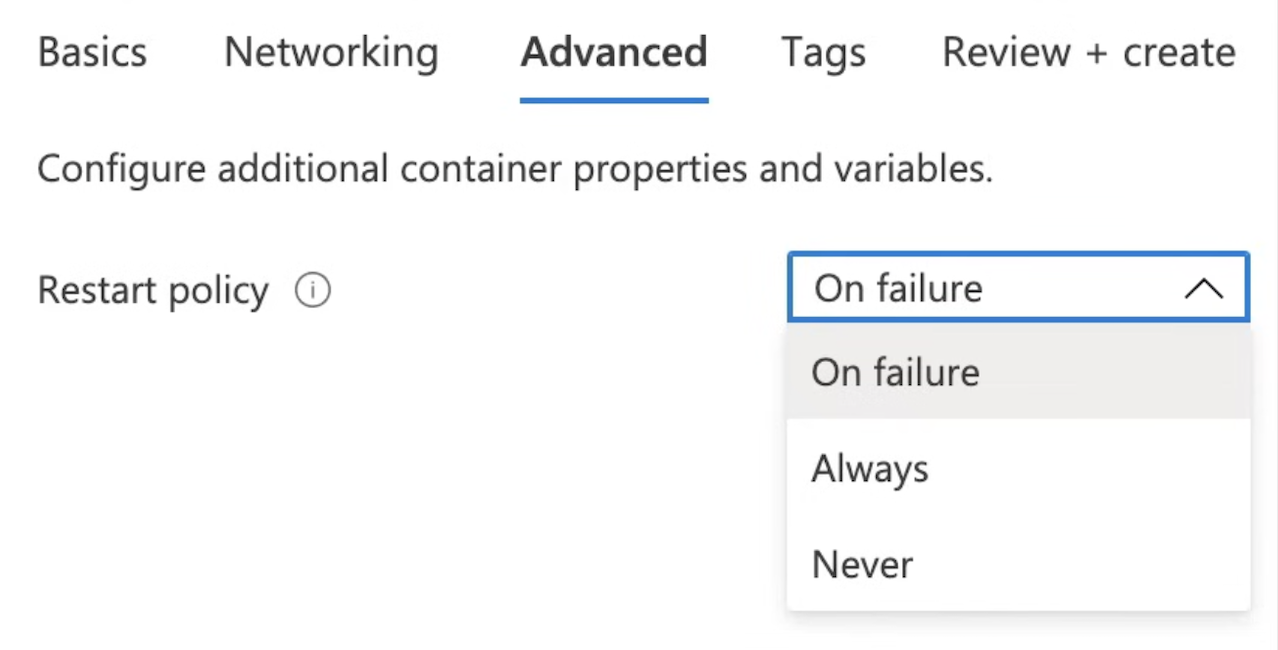Click blank space left of the Always option
The height and width of the screenshot is (650, 1278).
click(x=500, y=469)
